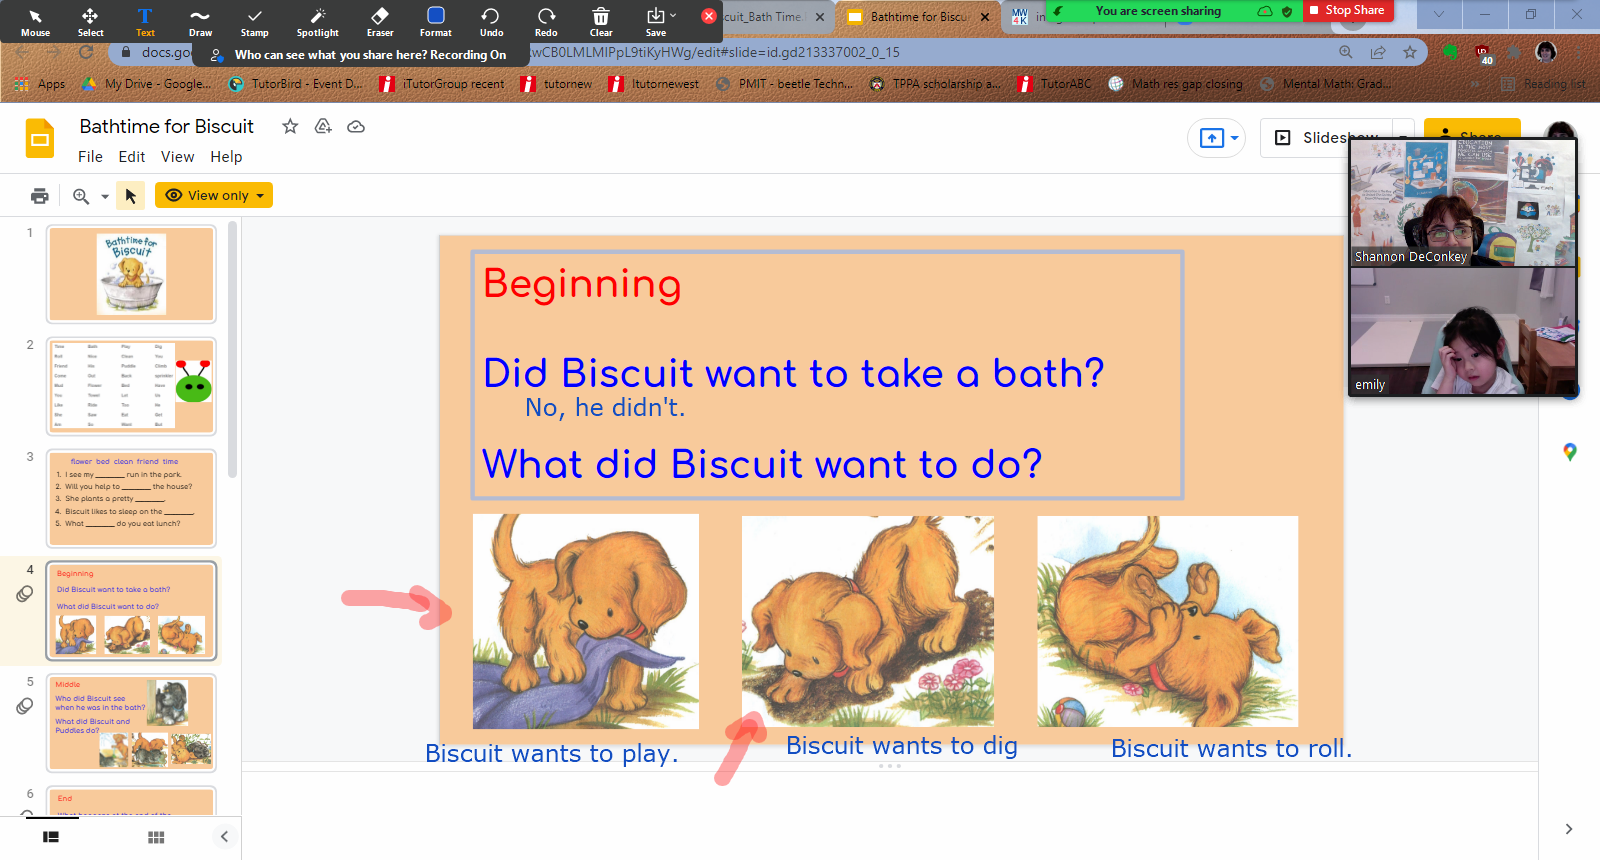Screen dimensions: 1600x860
Task: Undo the last annotation
Action: pos(491,22)
